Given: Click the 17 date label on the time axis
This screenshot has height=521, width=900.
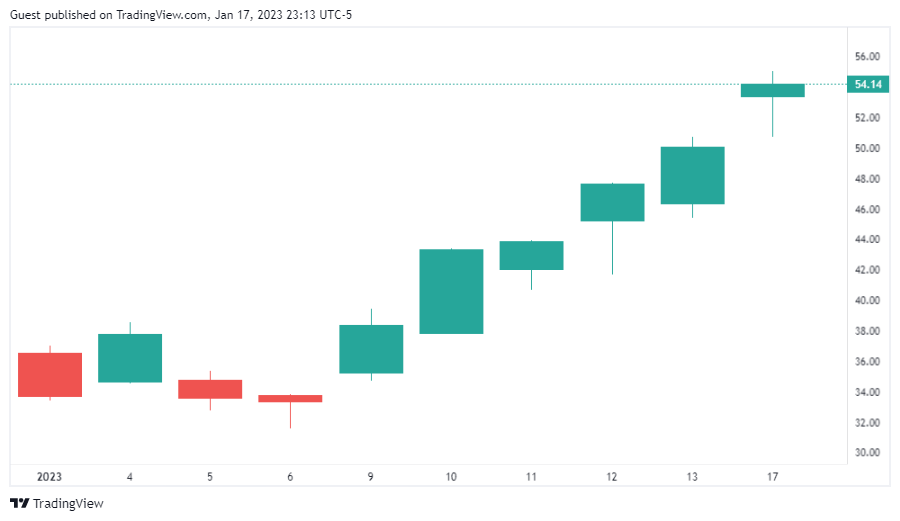Looking at the screenshot, I should point(772,477).
